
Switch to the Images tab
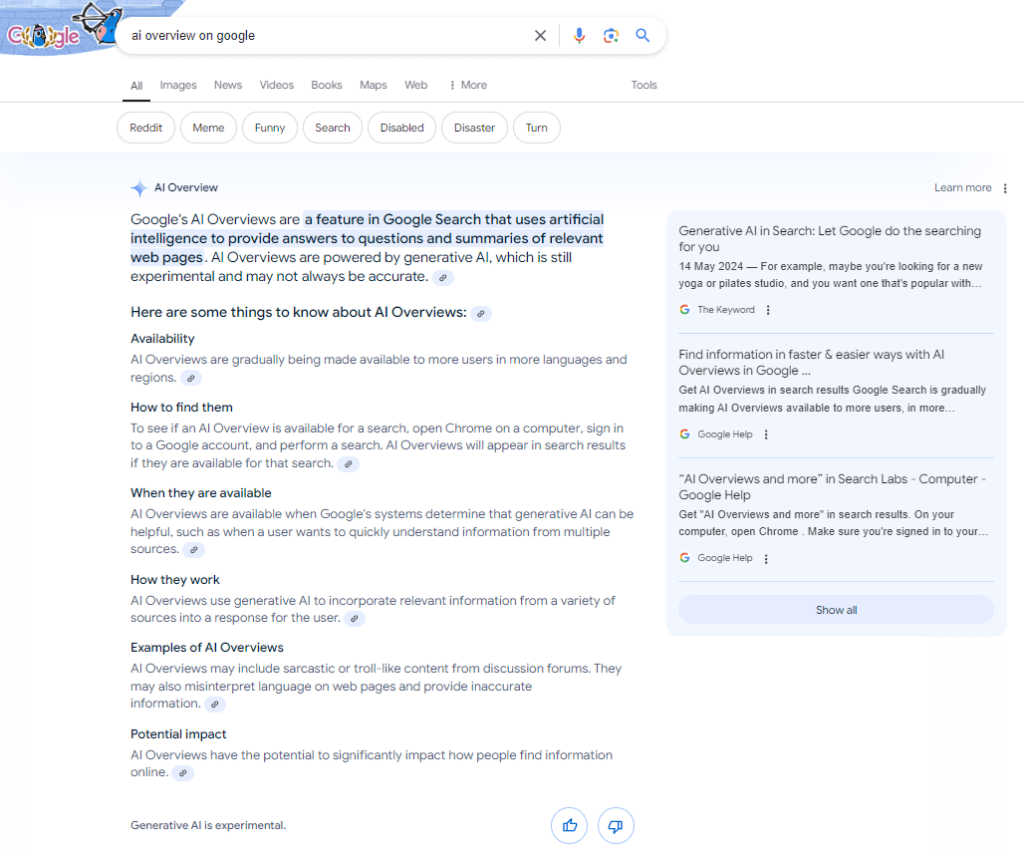point(178,85)
